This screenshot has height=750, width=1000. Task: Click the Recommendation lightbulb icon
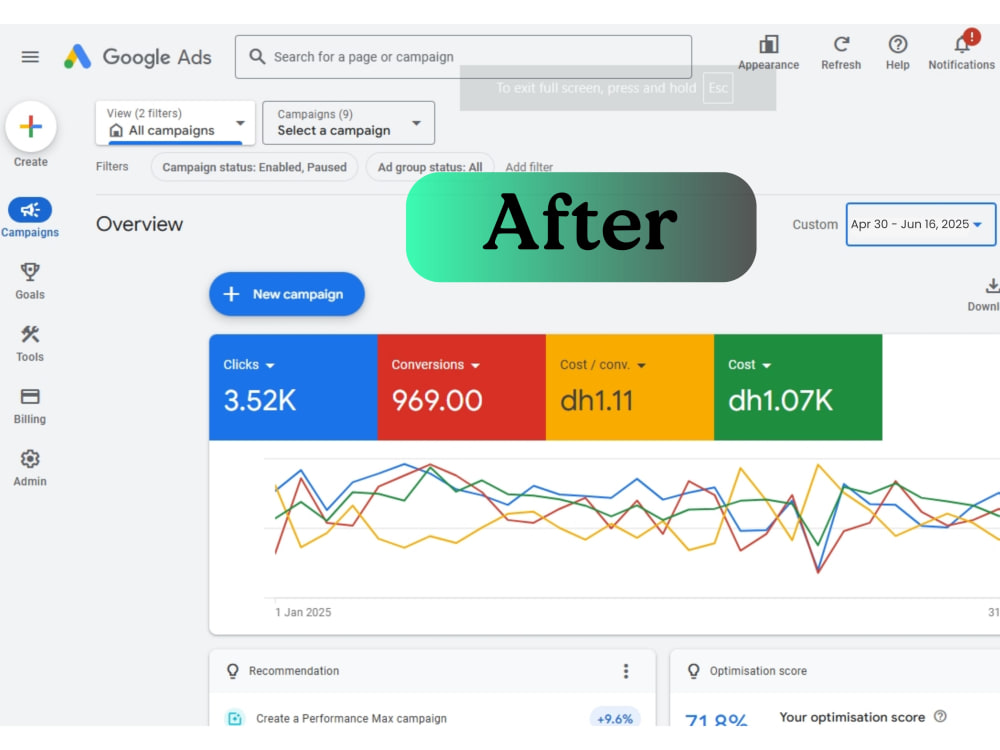pos(233,671)
